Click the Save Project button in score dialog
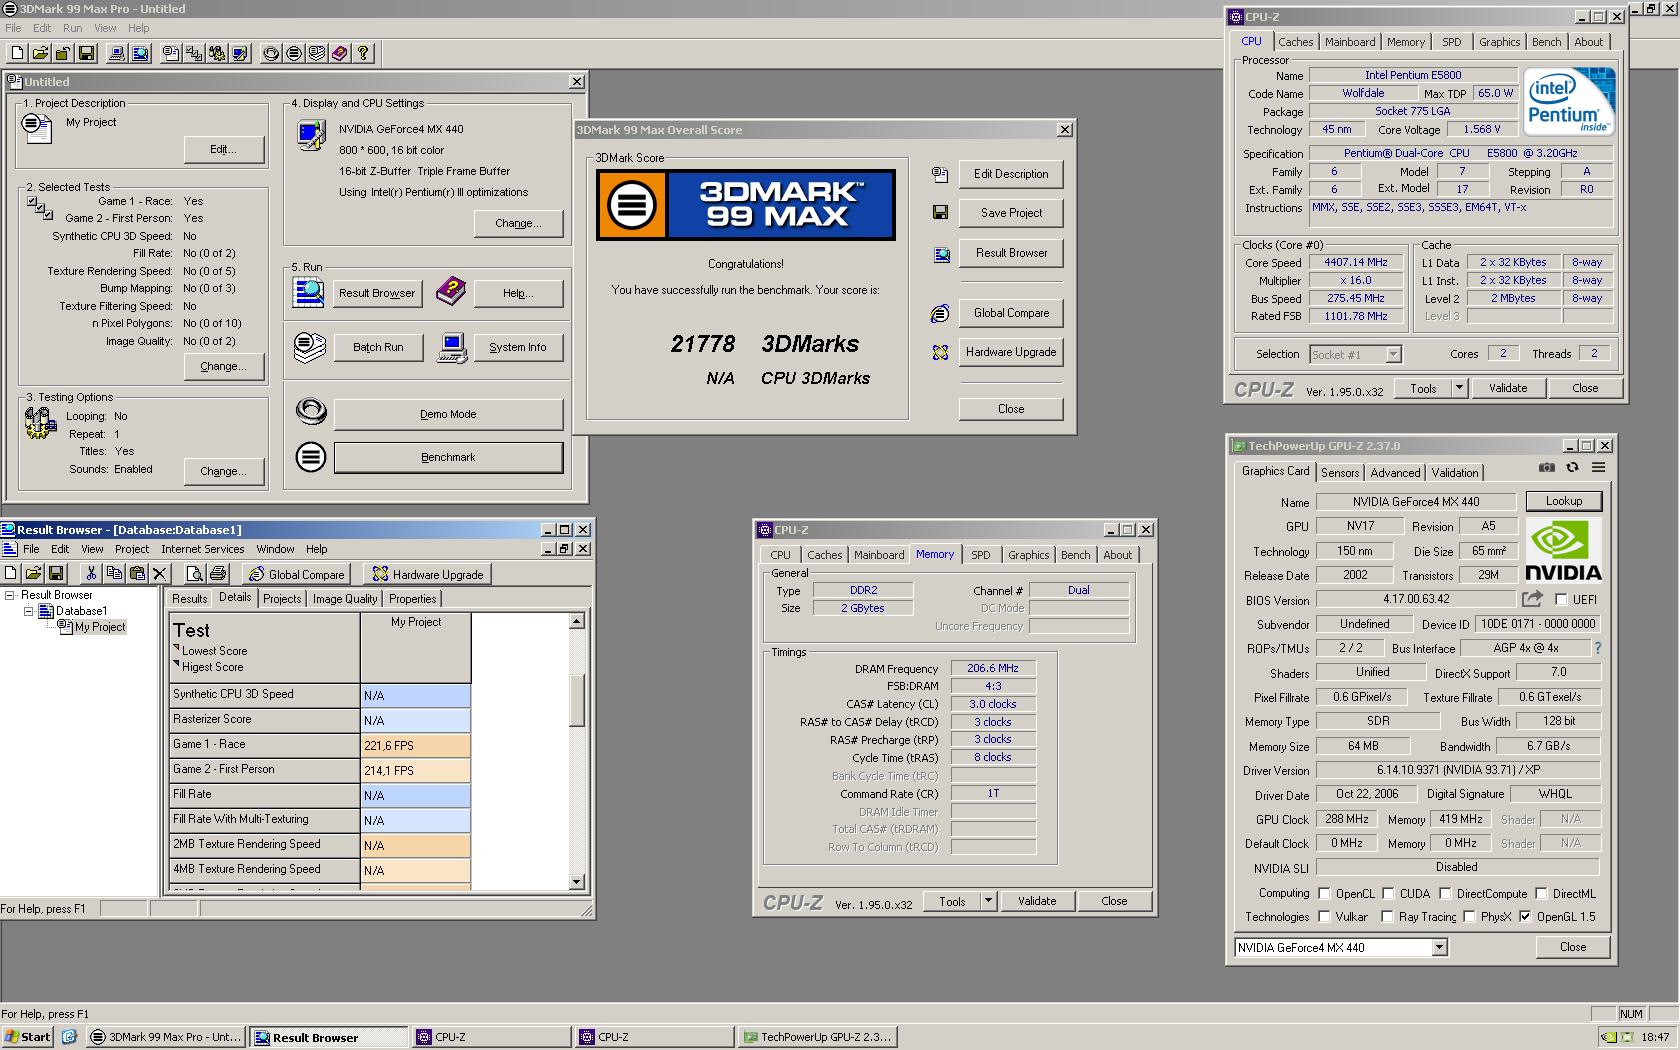This screenshot has height=1050, width=1680. click(x=1011, y=213)
